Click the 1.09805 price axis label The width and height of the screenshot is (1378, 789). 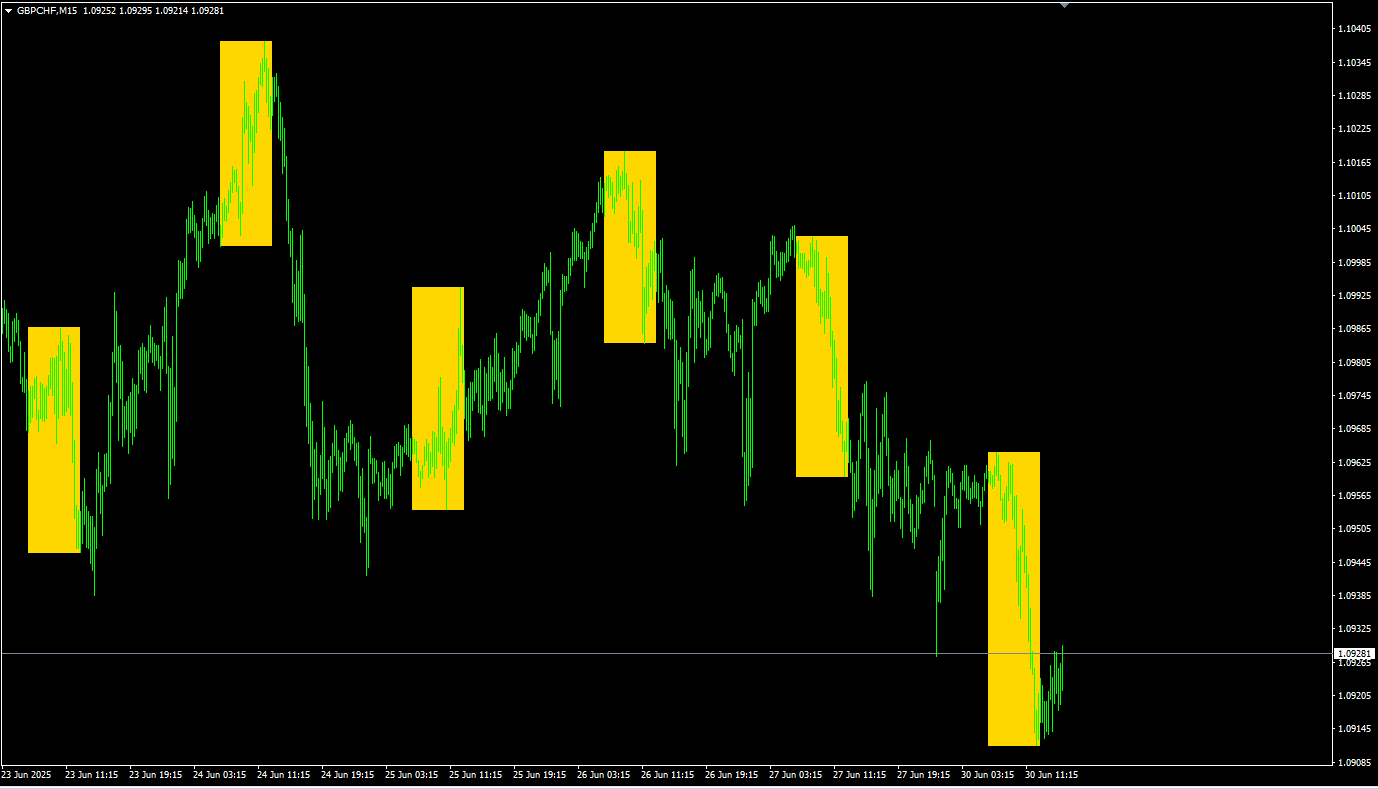point(1355,362)
